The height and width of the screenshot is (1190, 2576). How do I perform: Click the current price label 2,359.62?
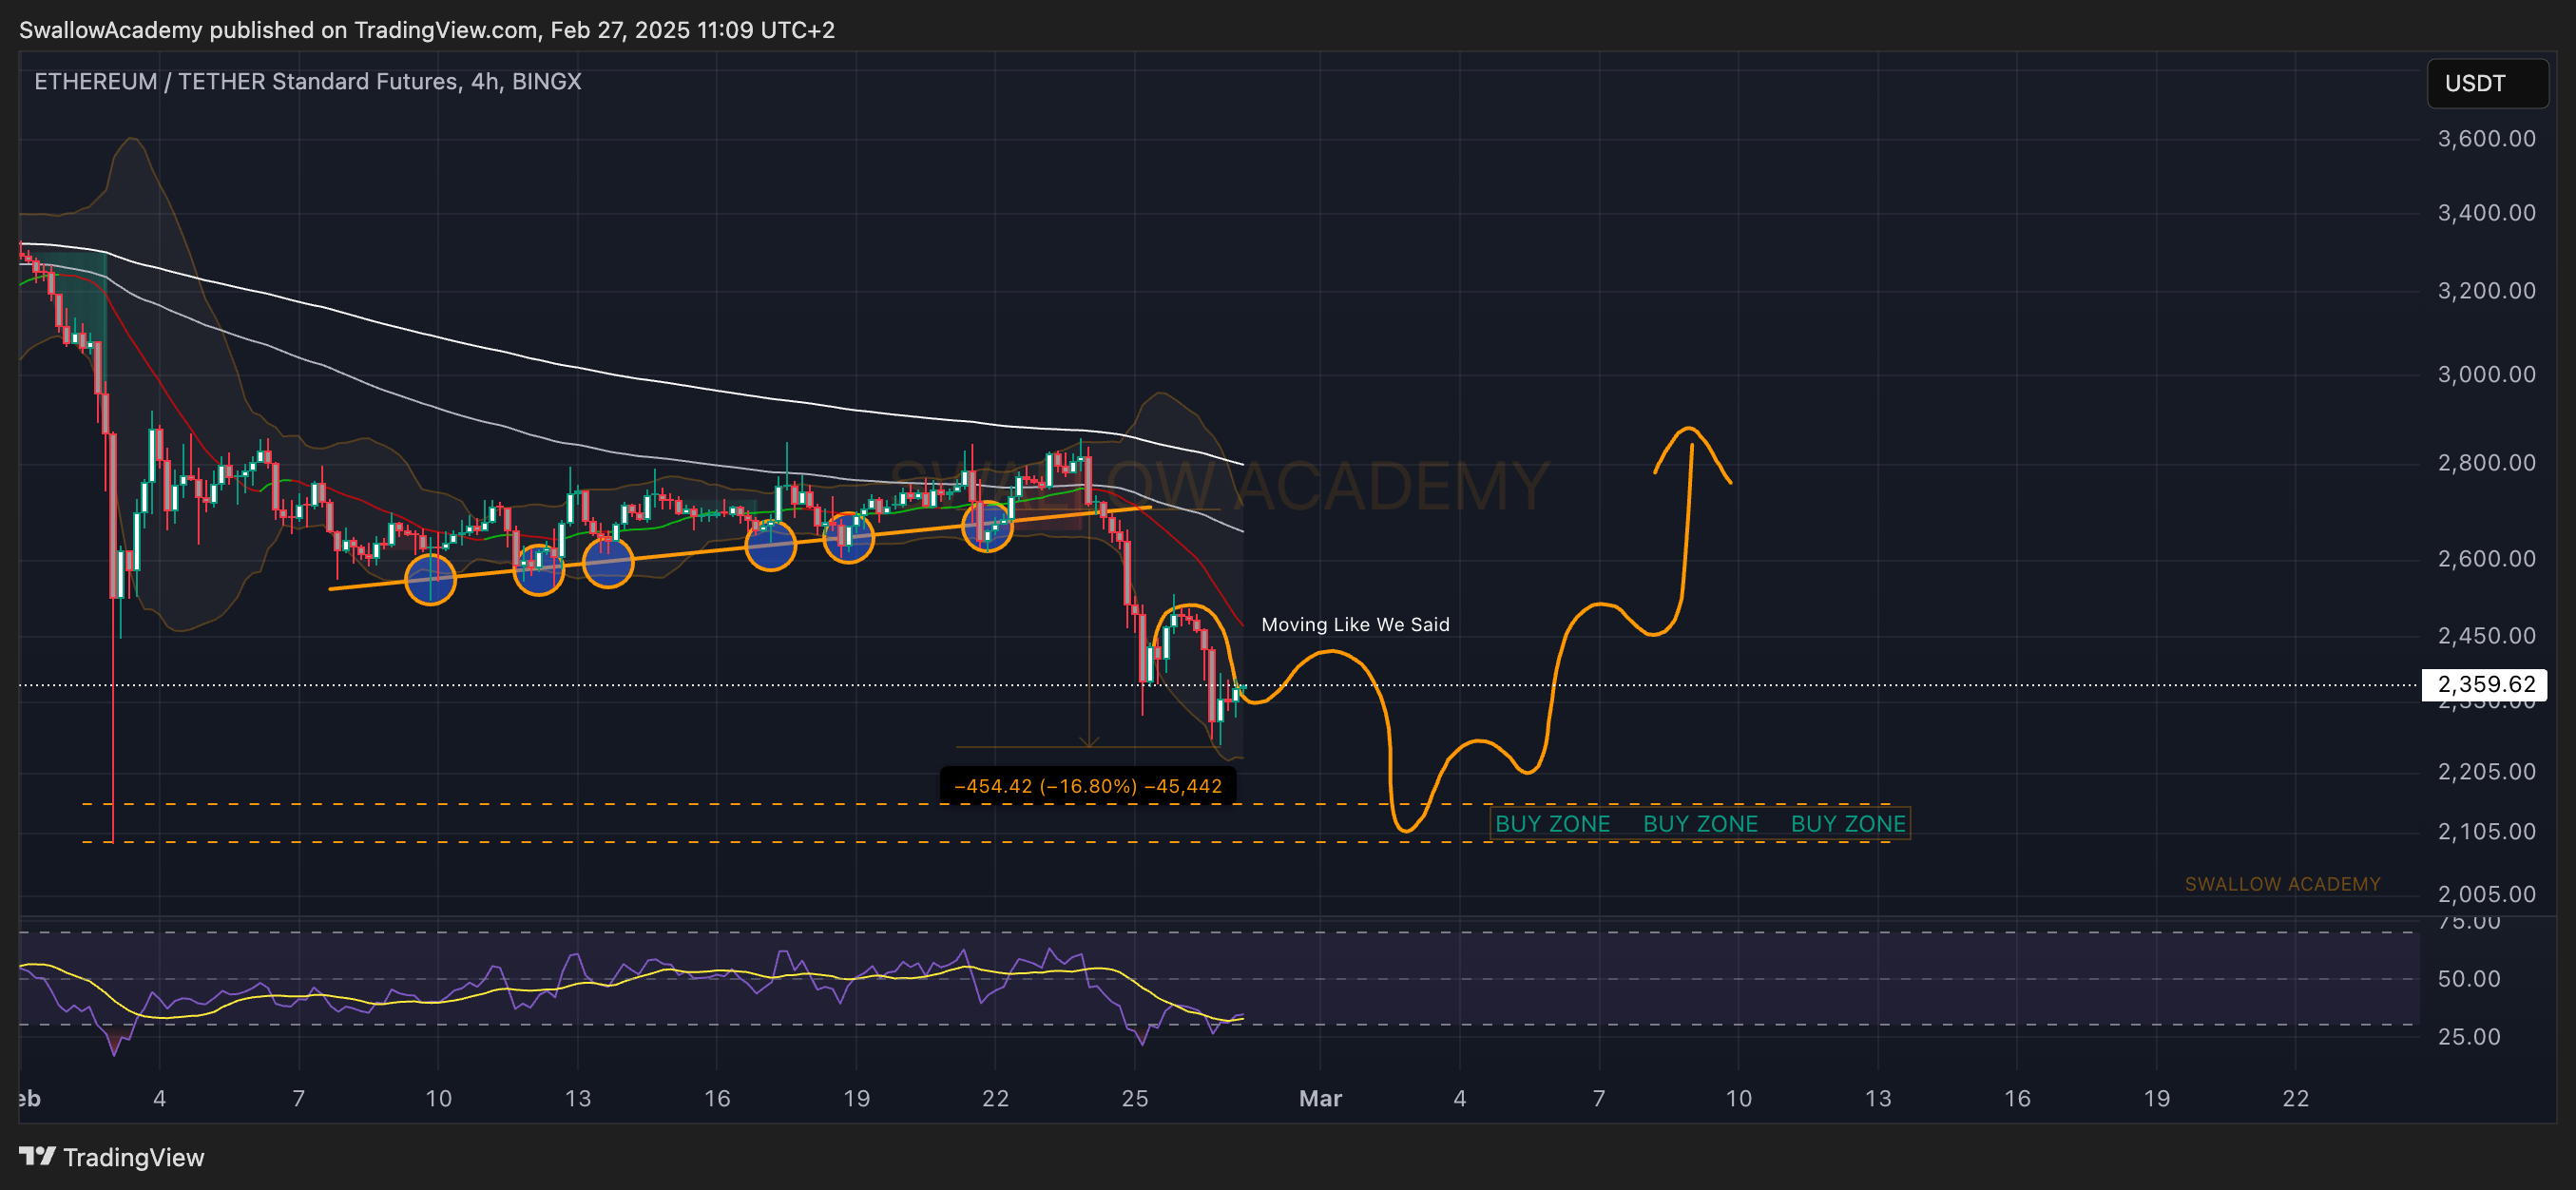pos(2485,684)
